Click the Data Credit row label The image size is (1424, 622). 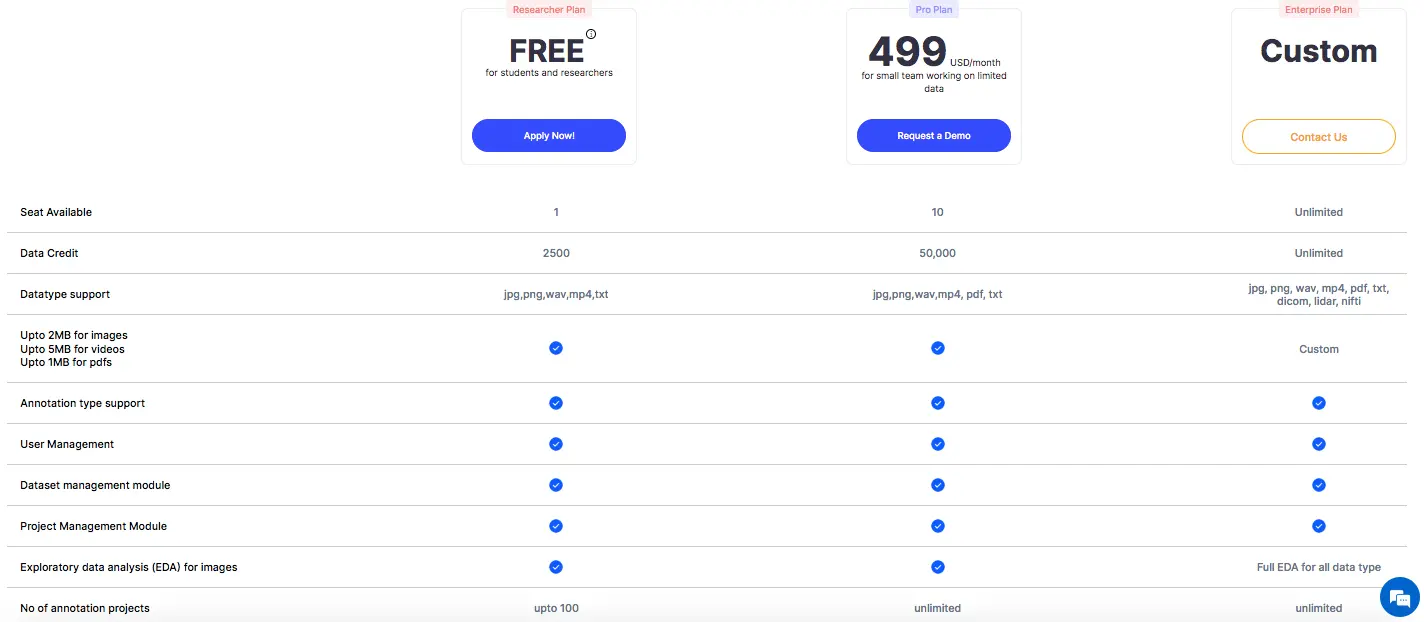(49, 253)
